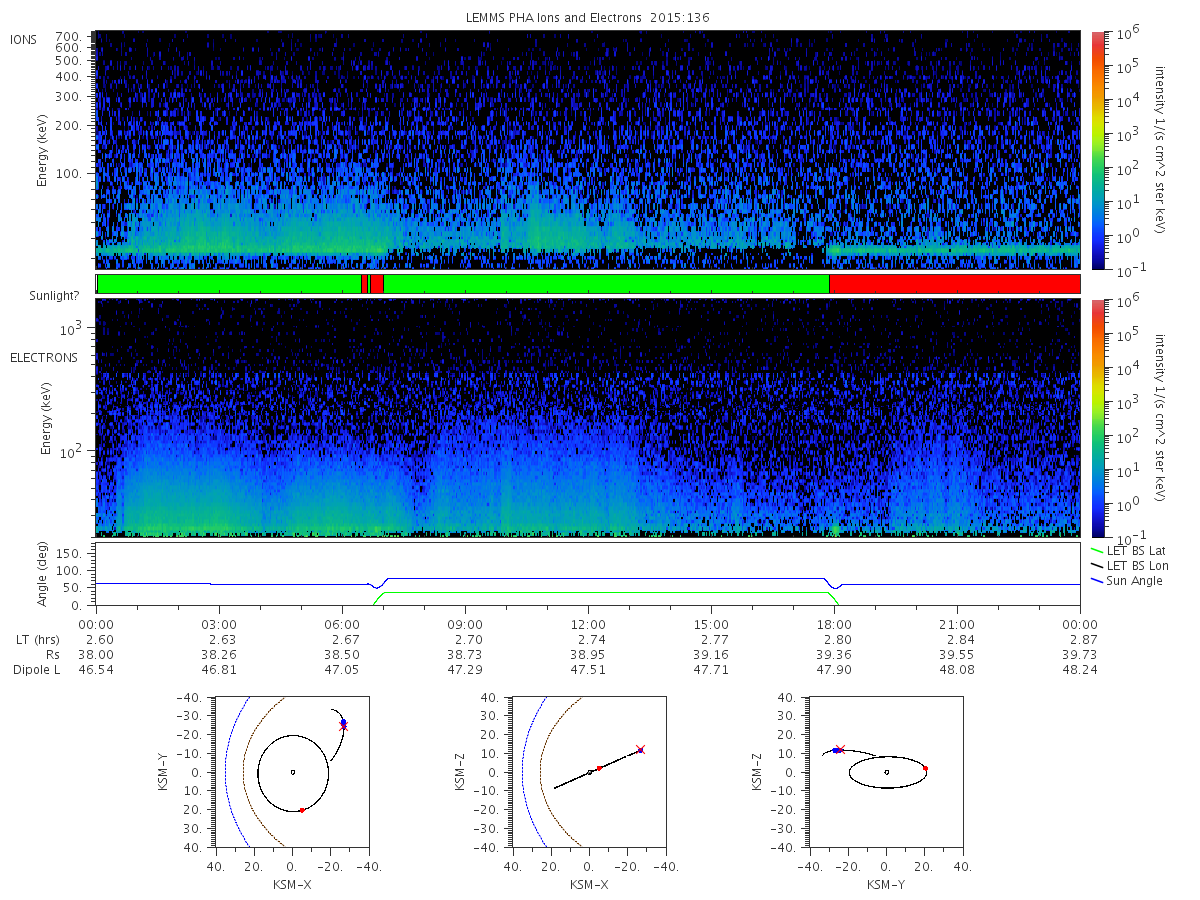Click the Rs value '38.00'
This screenshot has height=900, width=1200.
pos(96,654)
